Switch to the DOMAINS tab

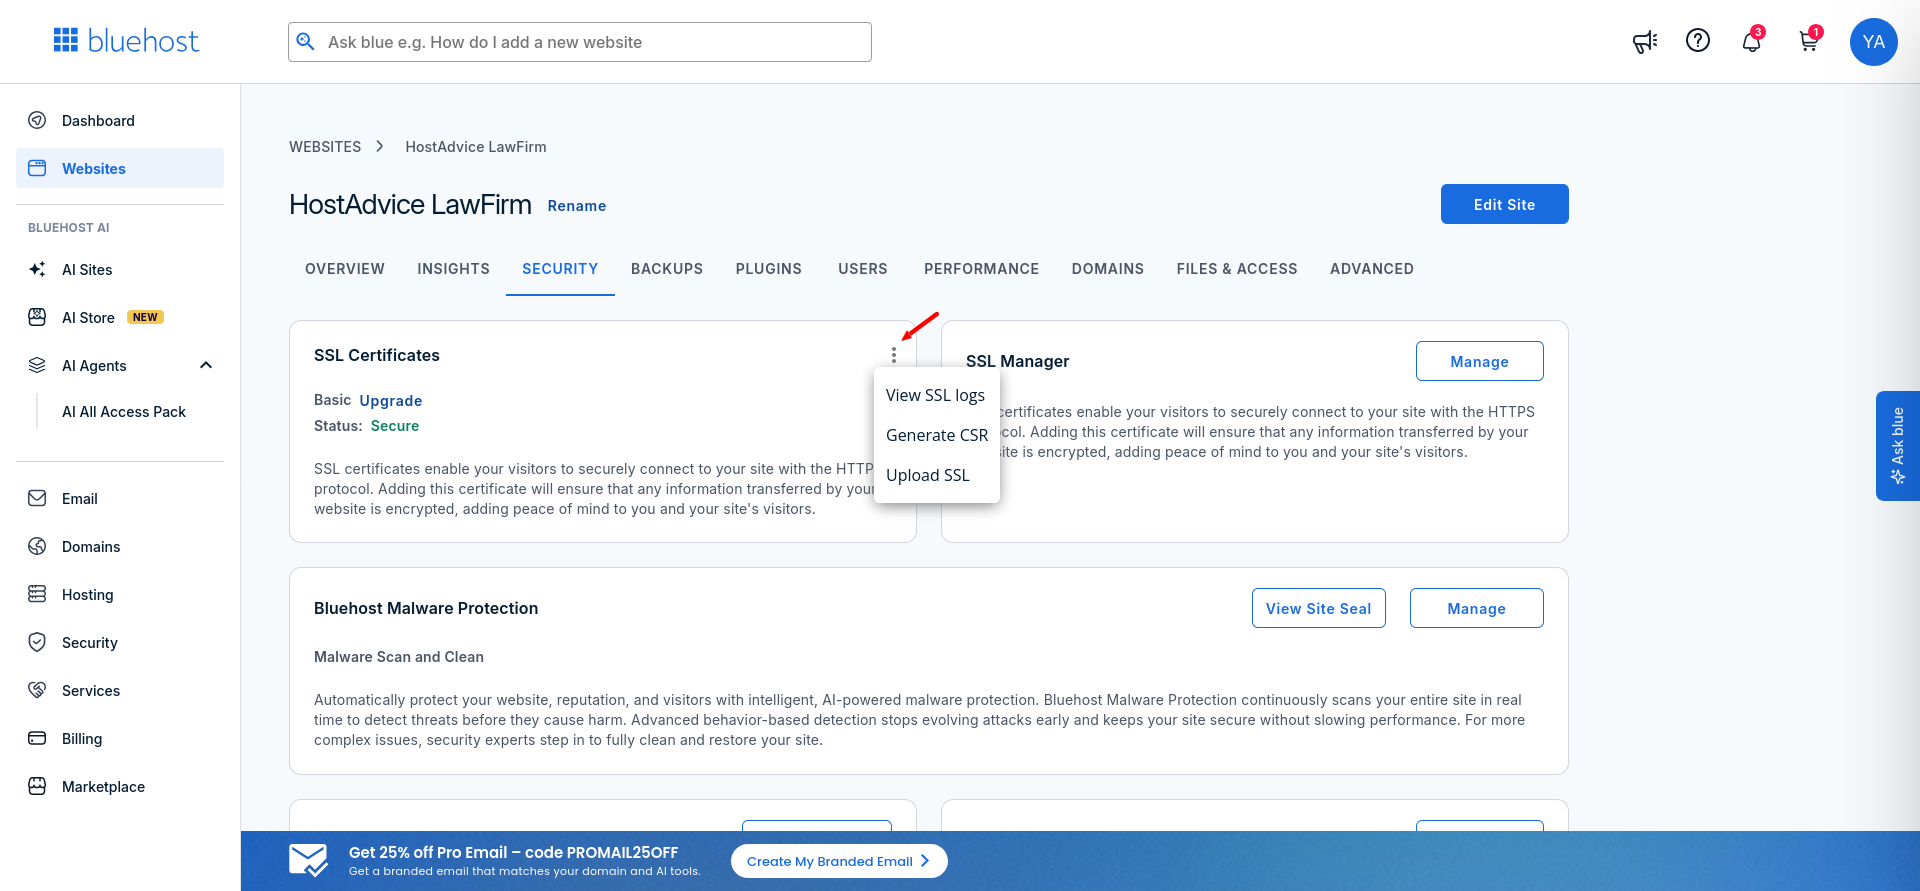pos(1108,269)
